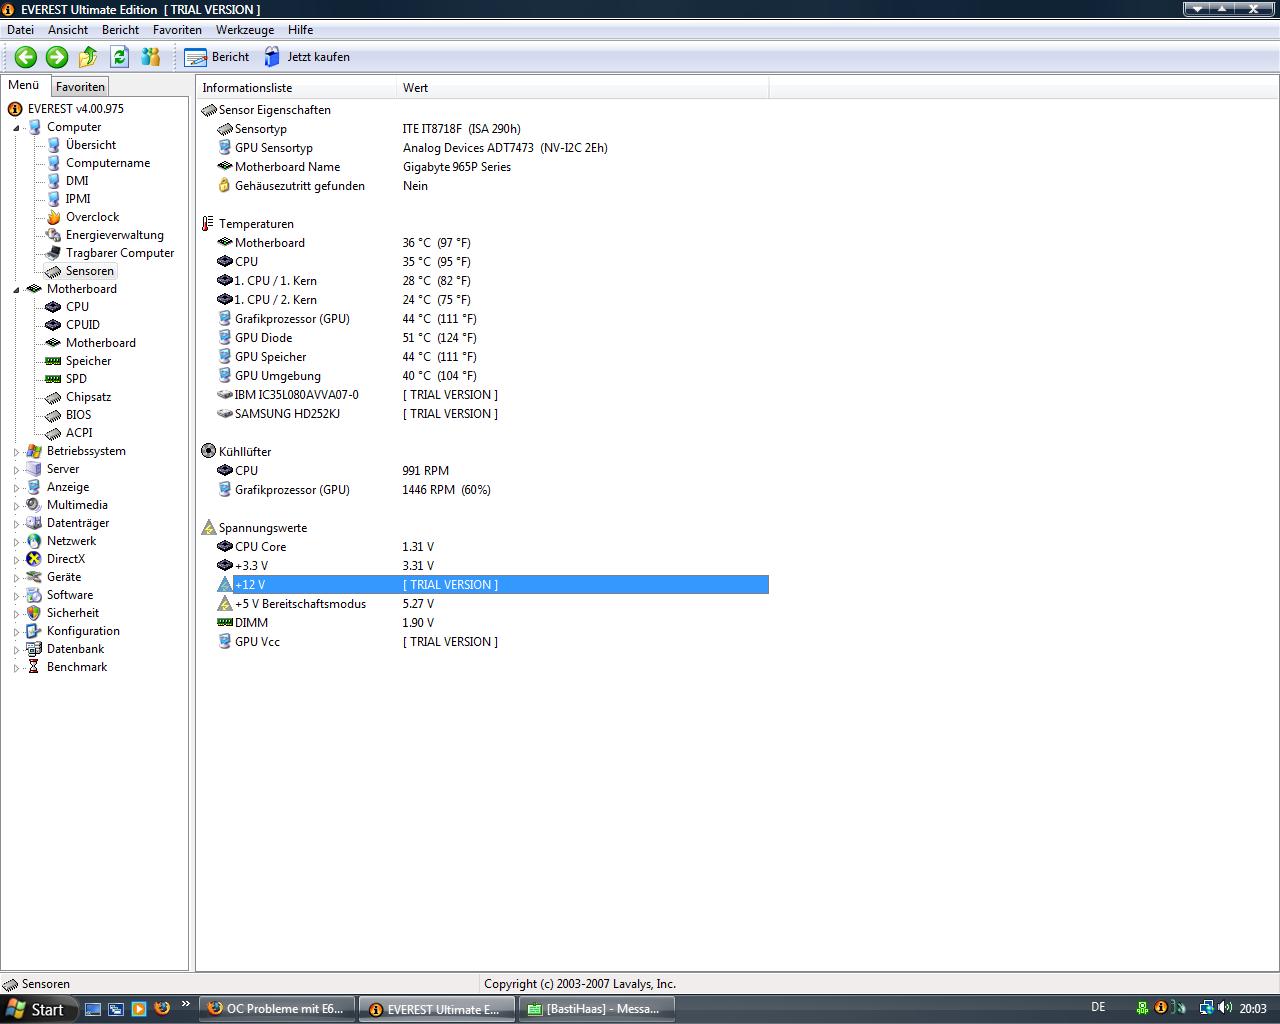Viewport: 1280px width, 1024px height.
Task: Open the Werkzeuge menu
Action: click(x=245, y=30)
